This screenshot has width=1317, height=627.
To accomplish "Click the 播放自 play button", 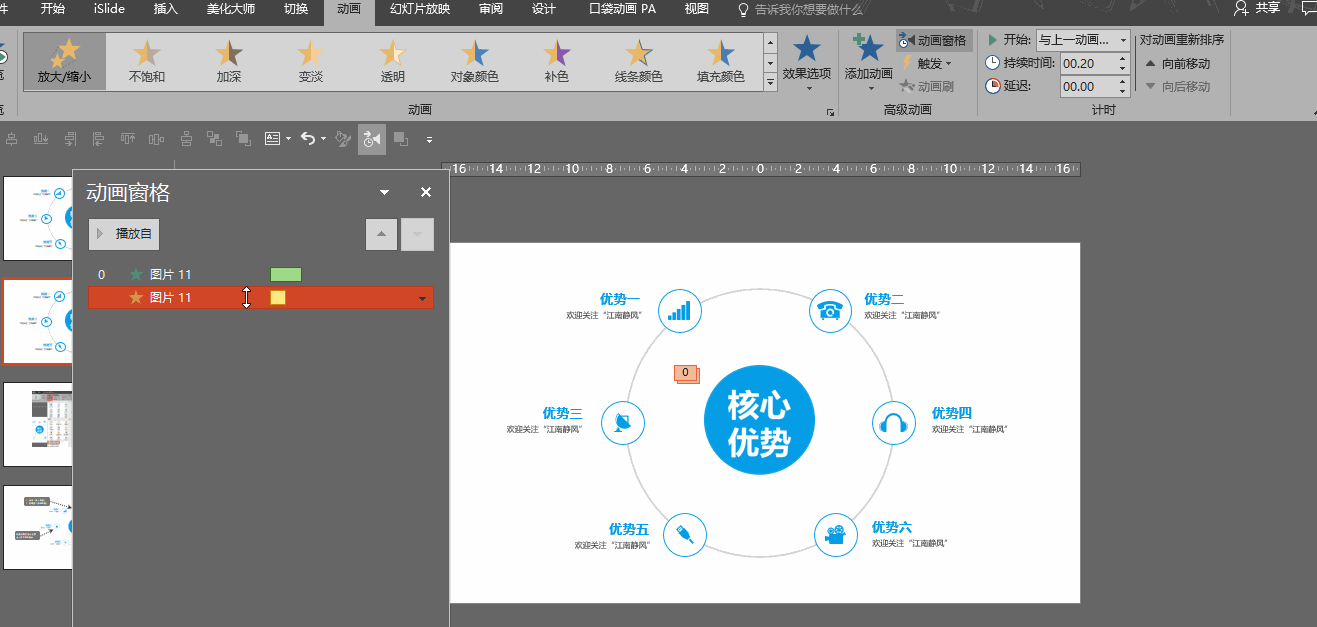I will click(x=124, y=234).
